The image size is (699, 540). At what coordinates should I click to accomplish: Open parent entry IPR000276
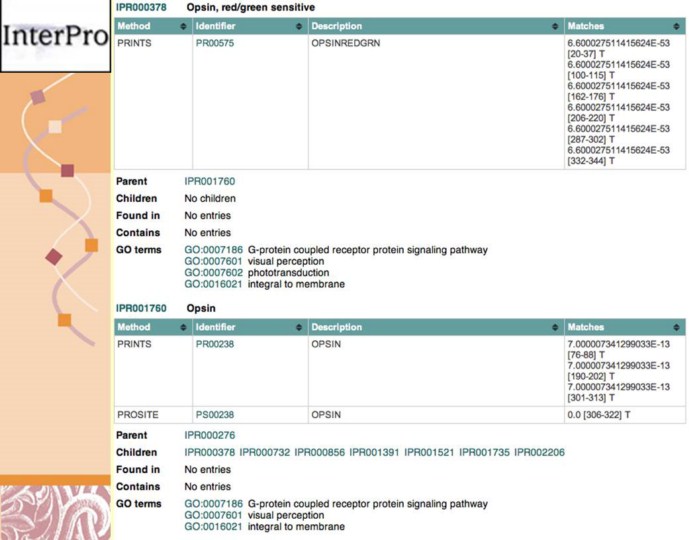click(210, 436)
